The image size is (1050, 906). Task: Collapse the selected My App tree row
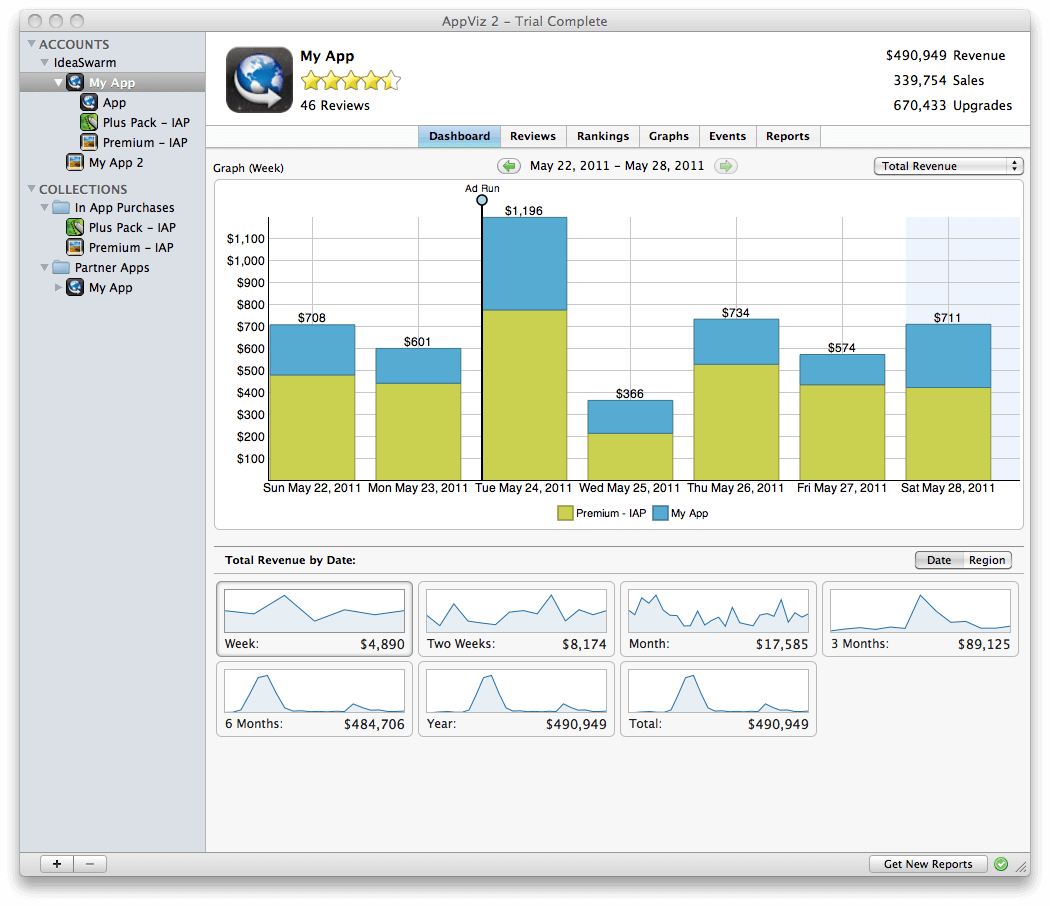[58, 82]
